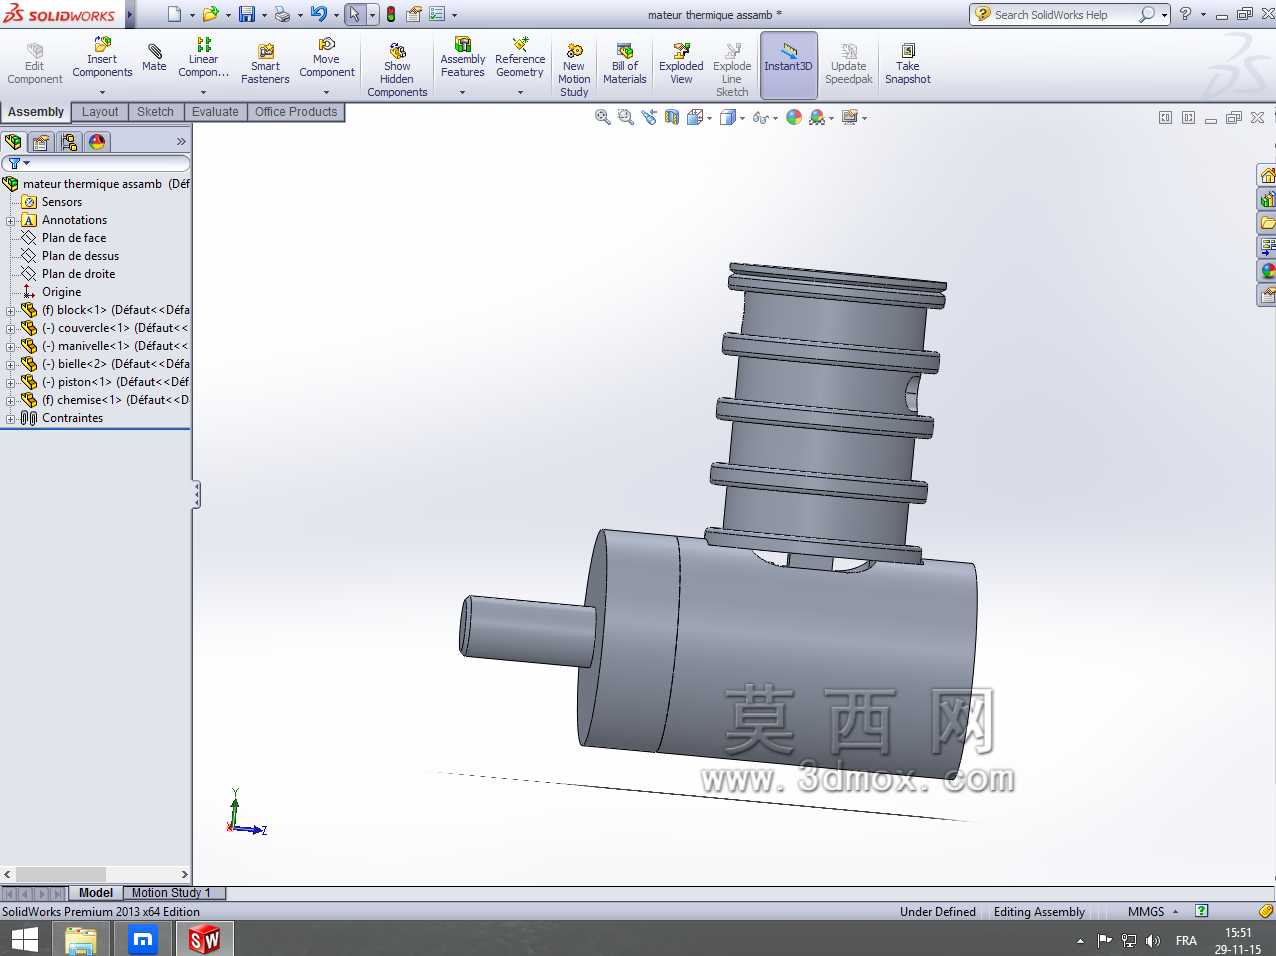This screenshot has width=1276, height=956.
Task: Click Edit Appearance color ball icon
Action: point(794,117)
